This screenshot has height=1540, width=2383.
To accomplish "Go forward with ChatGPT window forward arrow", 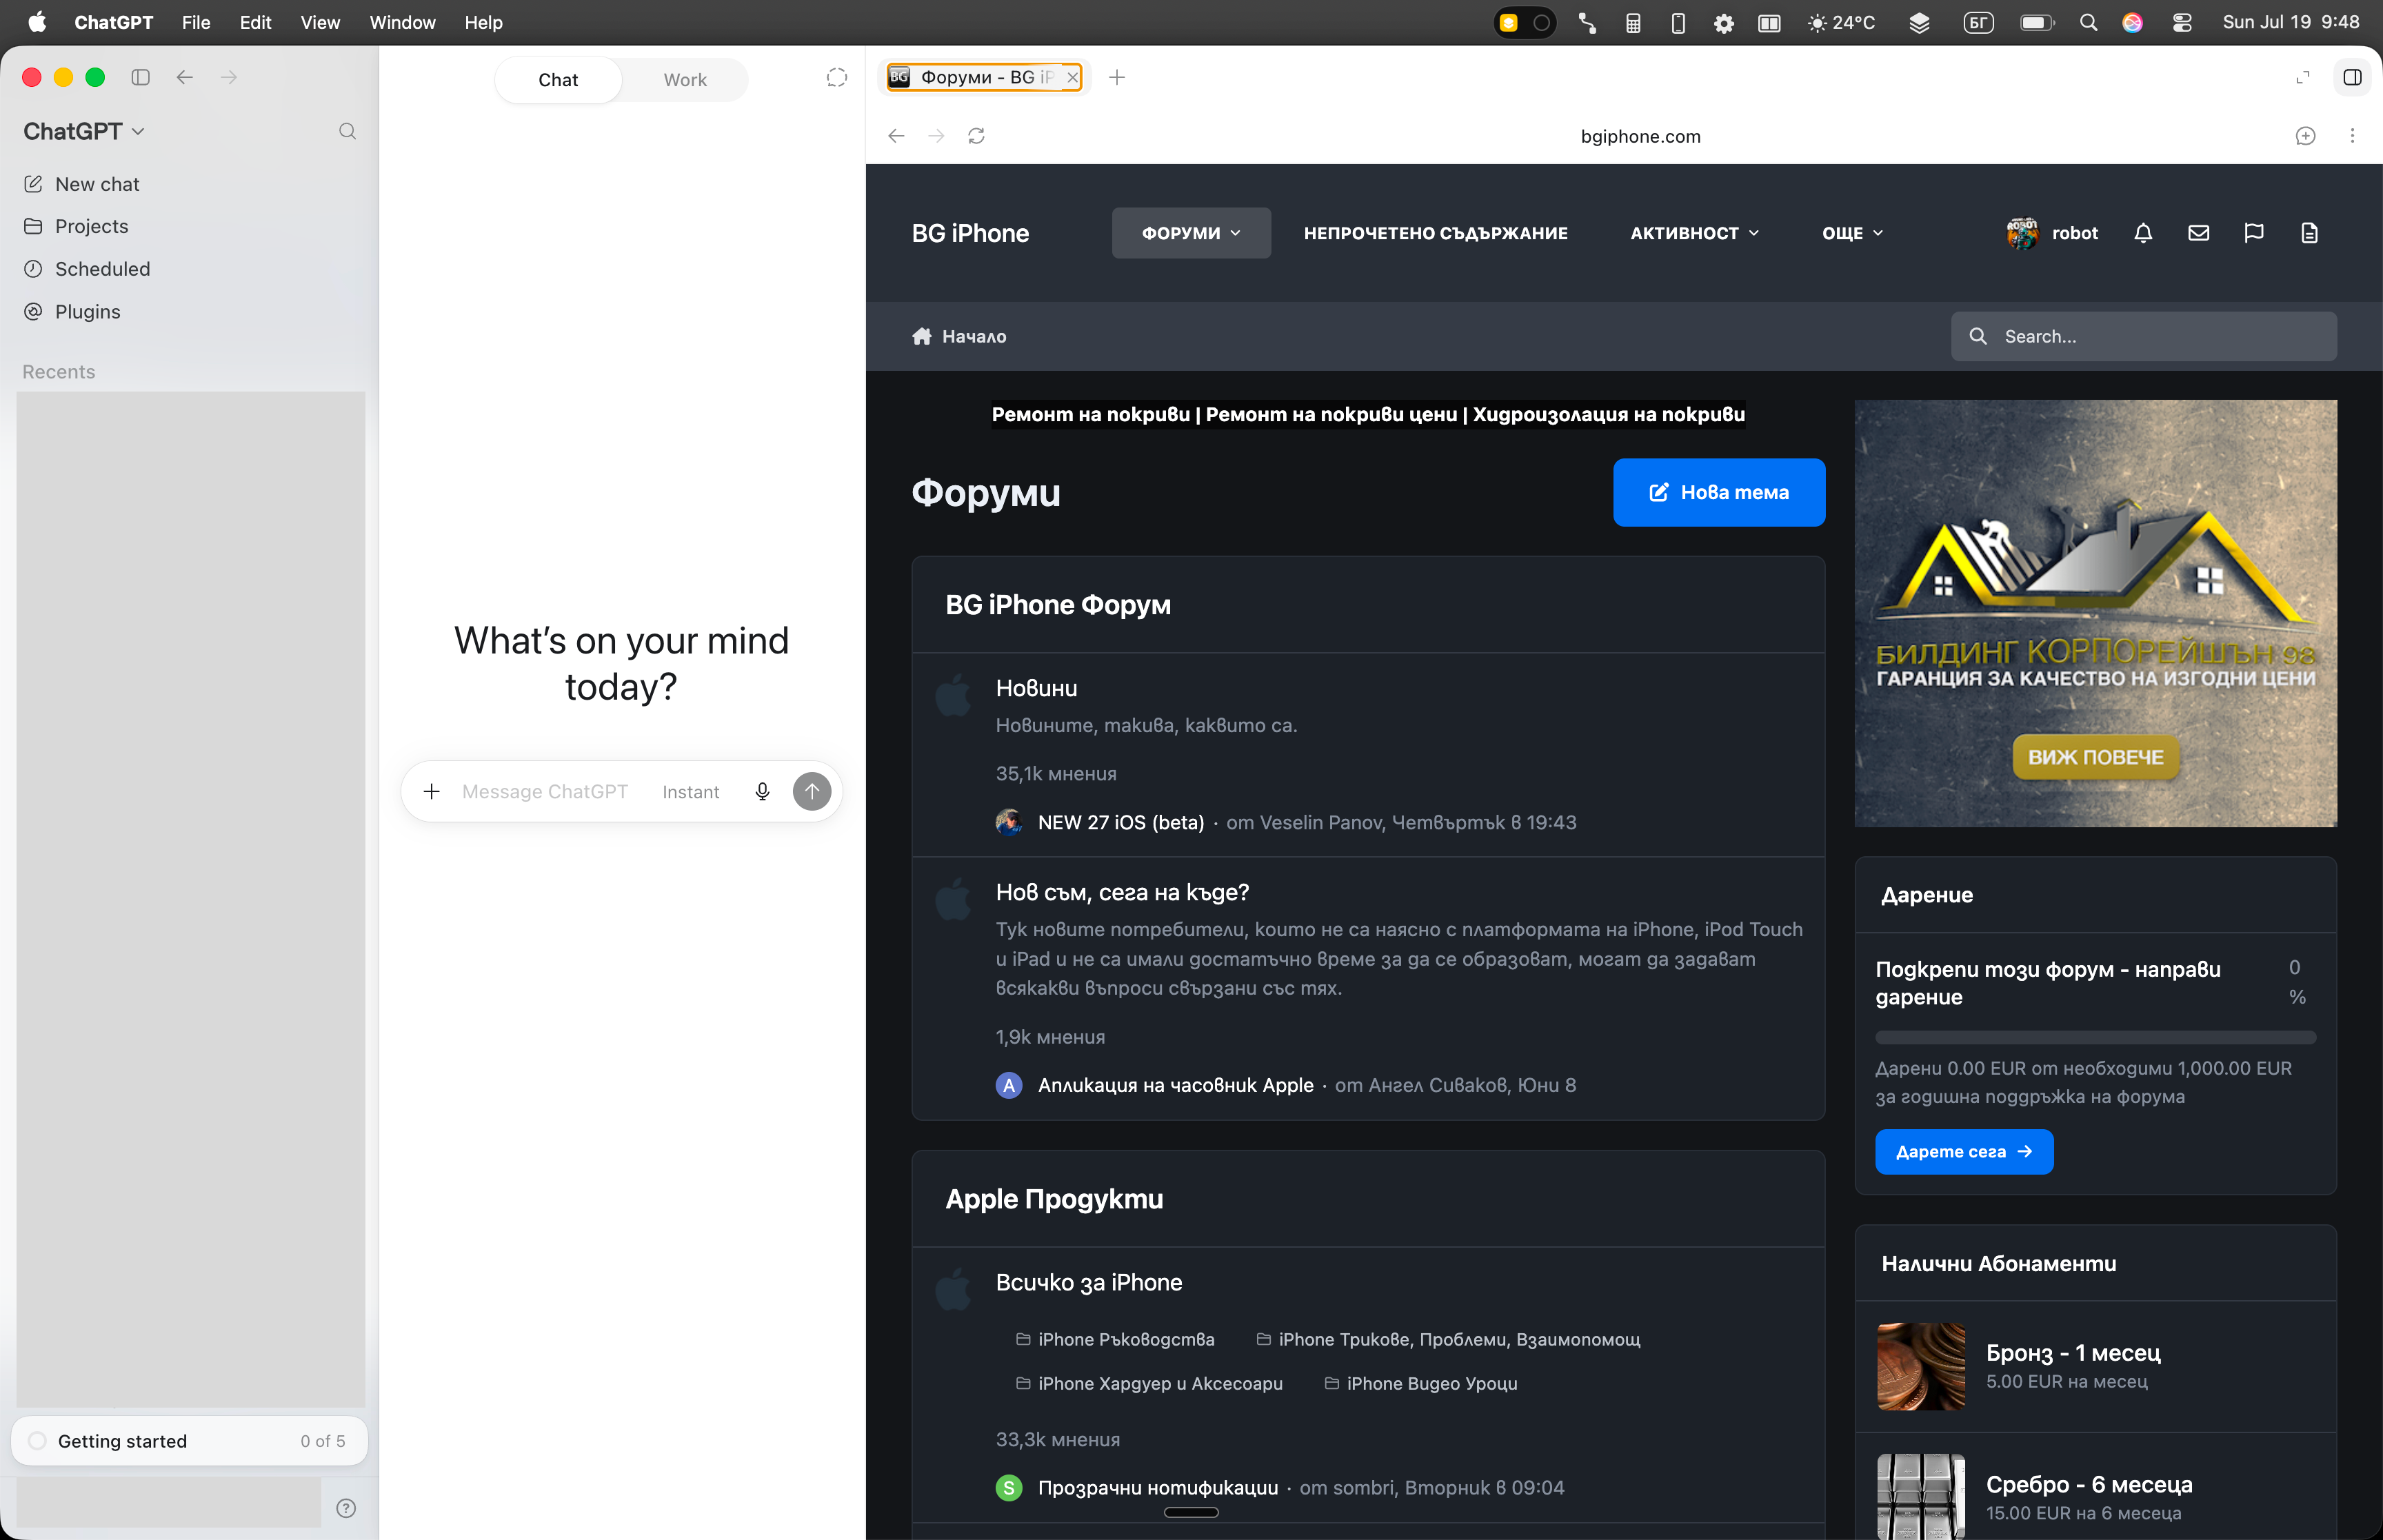I will click(229, 77).
